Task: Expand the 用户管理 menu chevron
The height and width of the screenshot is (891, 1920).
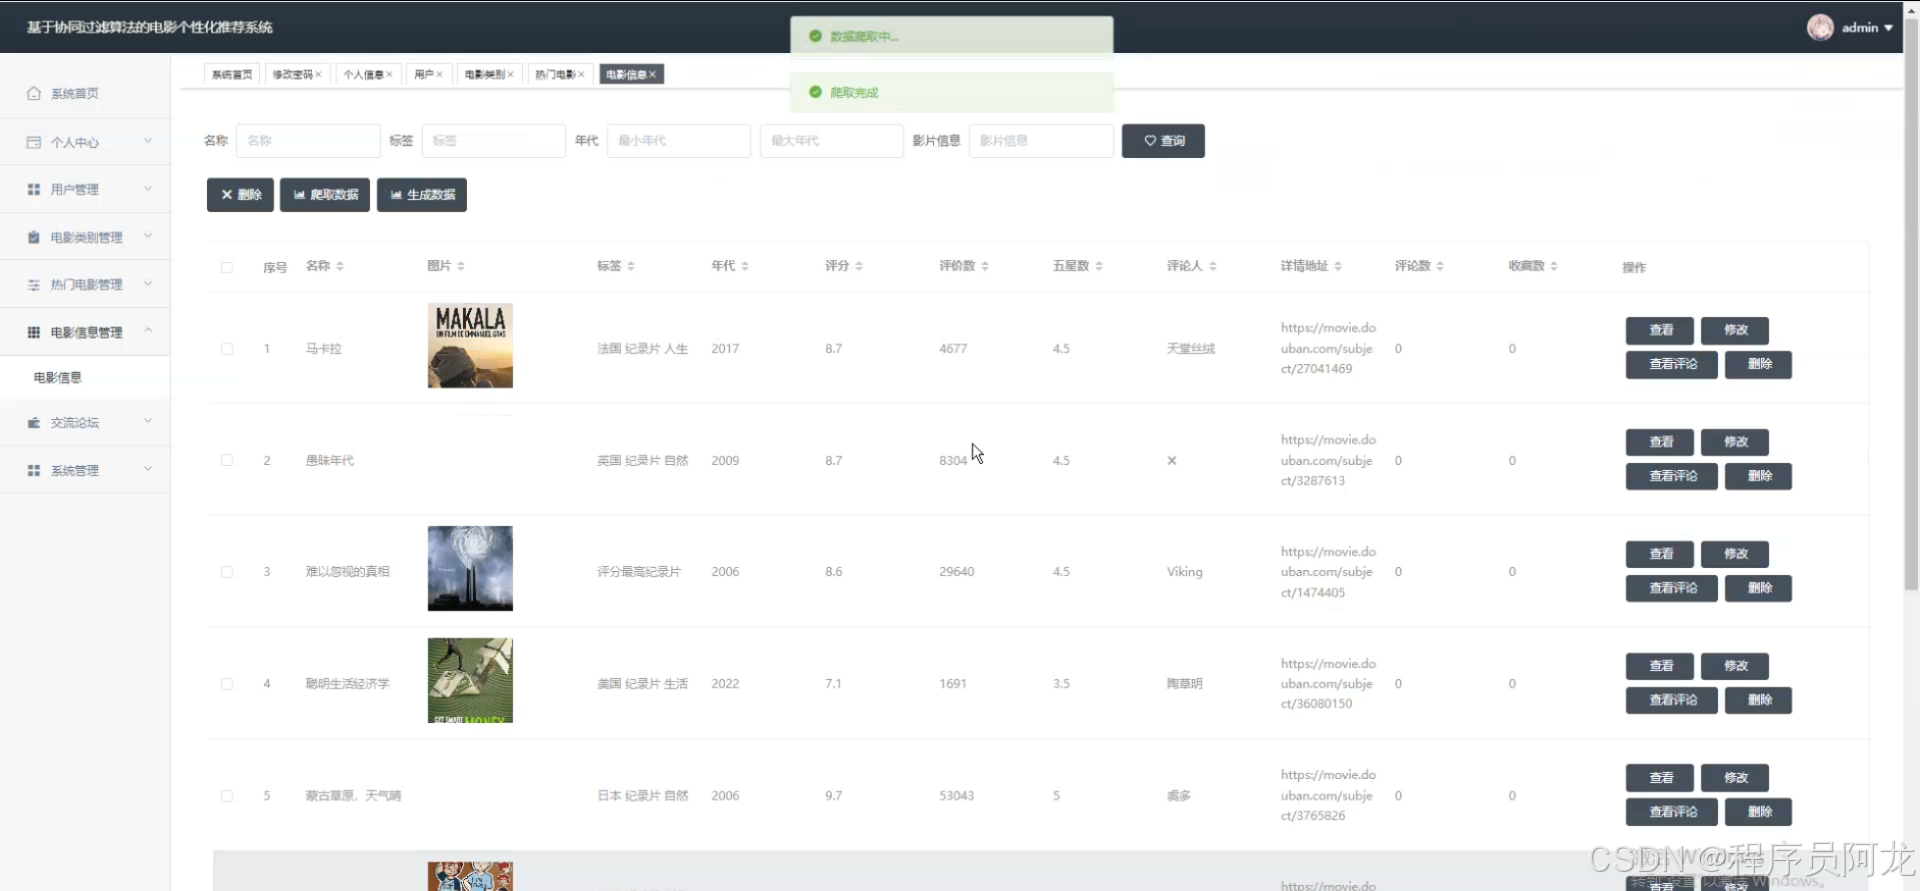Action: (x=148, y=188)
